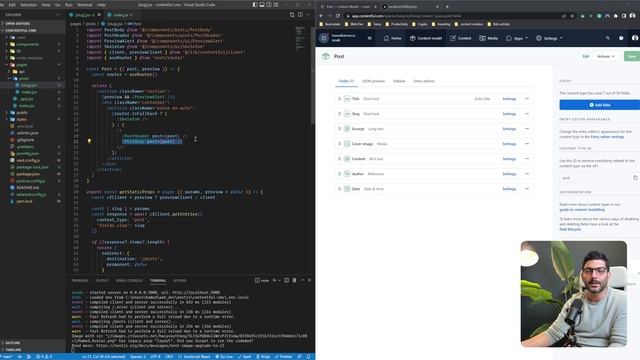This screenshot has width=640, height=360.
Task: Switch to the Debug Console tab
Action: [129, 280]
